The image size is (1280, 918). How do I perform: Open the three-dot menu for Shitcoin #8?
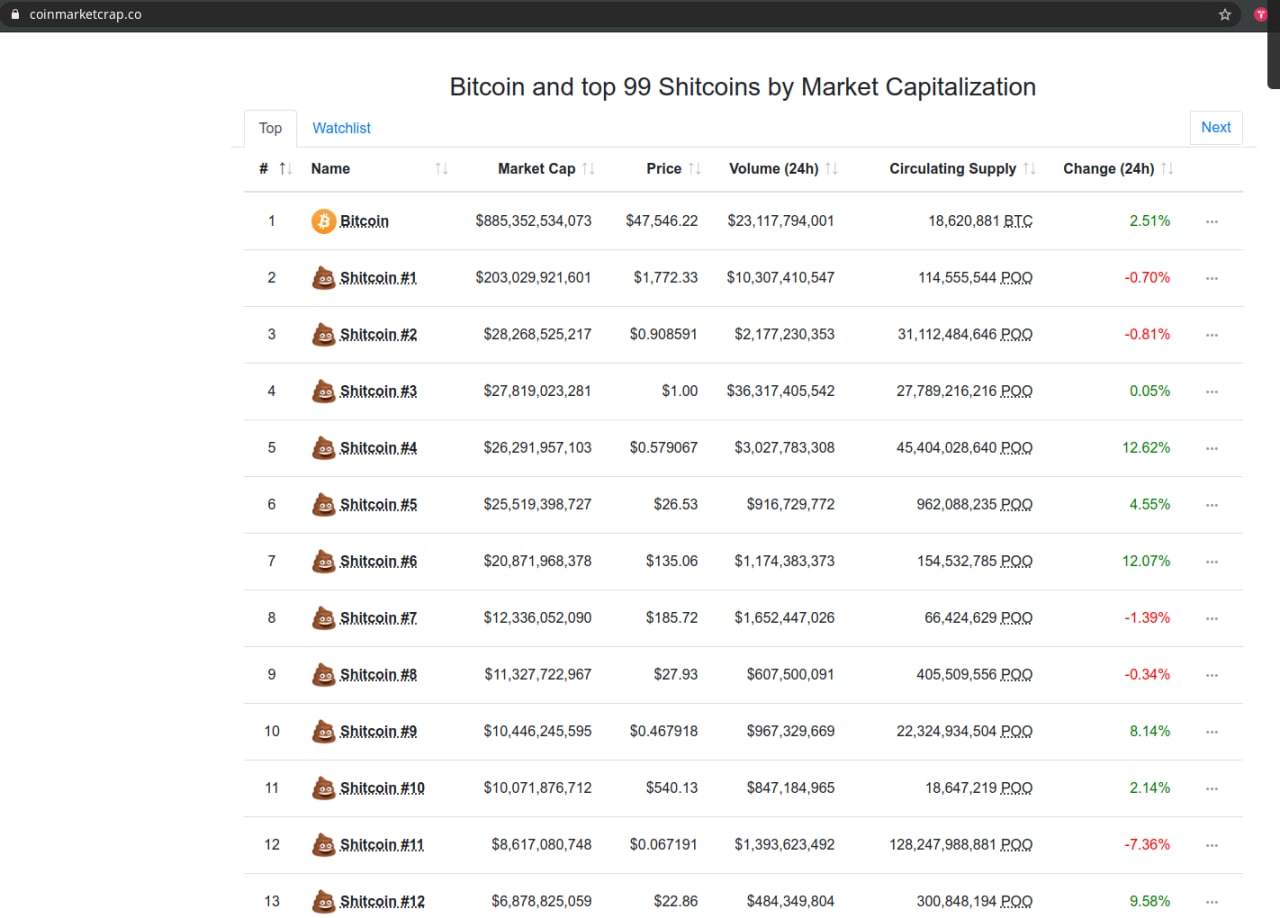(1212, 675)
